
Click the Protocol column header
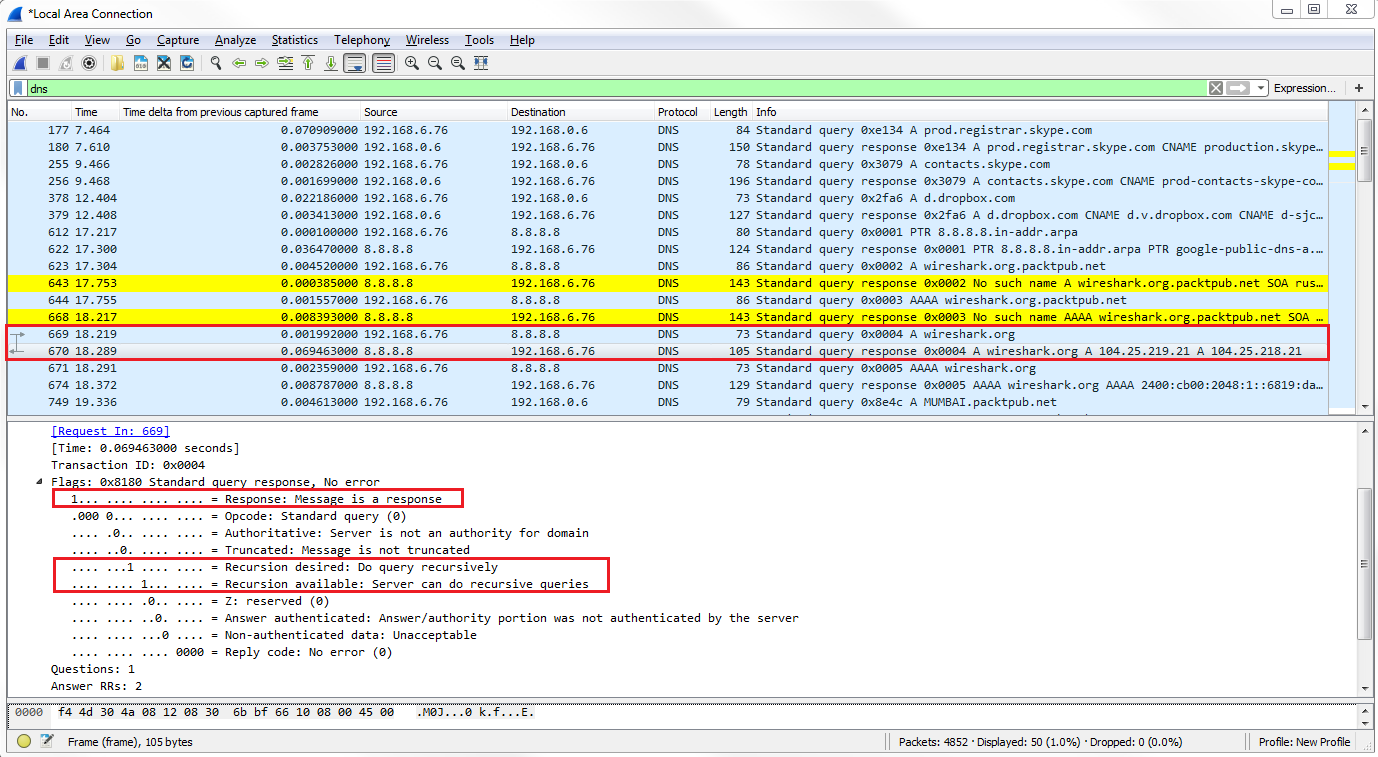677,112
